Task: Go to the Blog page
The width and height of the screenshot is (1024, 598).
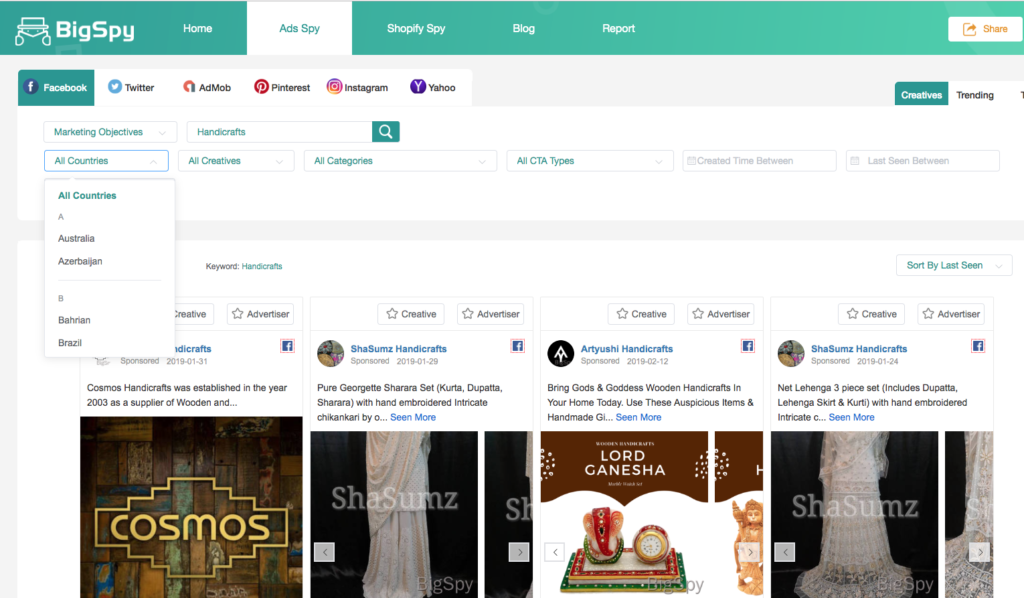Action: pyautogui.click(x=523, y=29)
